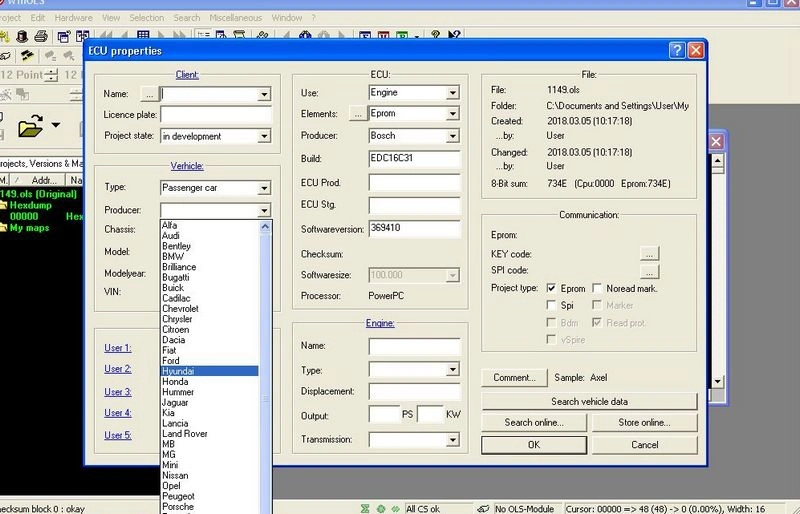Open the Selection menu

(147, 18)
